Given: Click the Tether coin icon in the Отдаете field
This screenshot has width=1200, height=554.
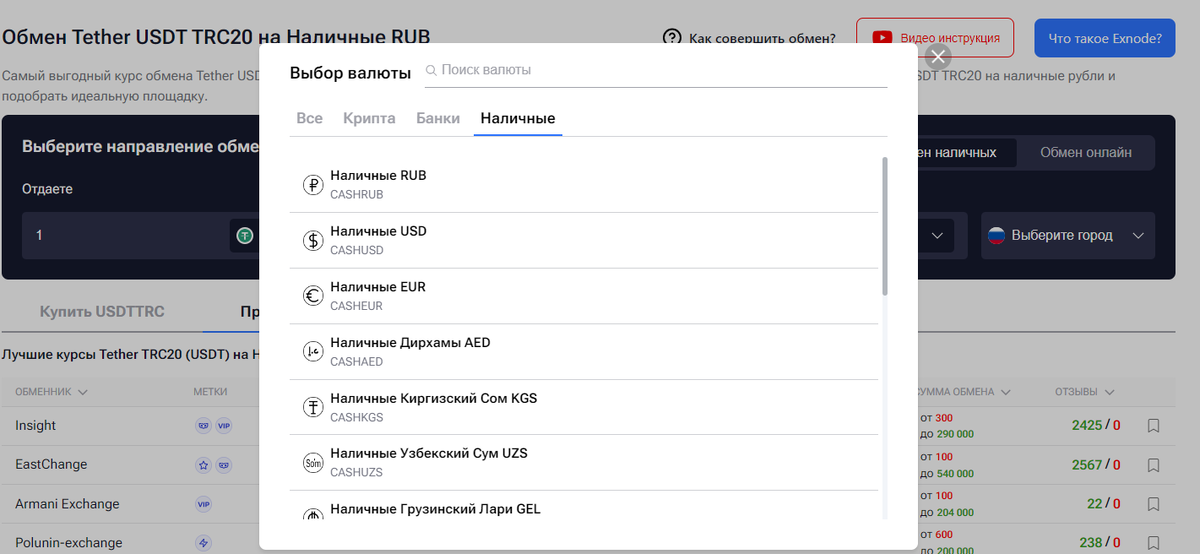Looking at the screenshot, I should tap(245, 236).
